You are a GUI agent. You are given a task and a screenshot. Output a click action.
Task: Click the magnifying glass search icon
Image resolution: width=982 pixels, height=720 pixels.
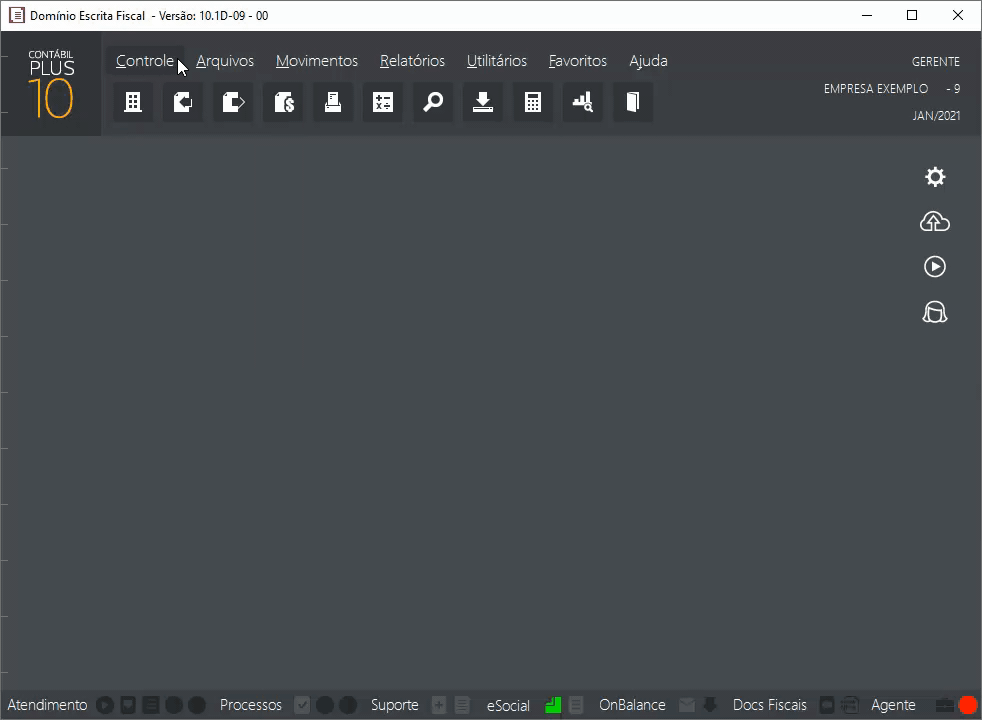[433, 102]
